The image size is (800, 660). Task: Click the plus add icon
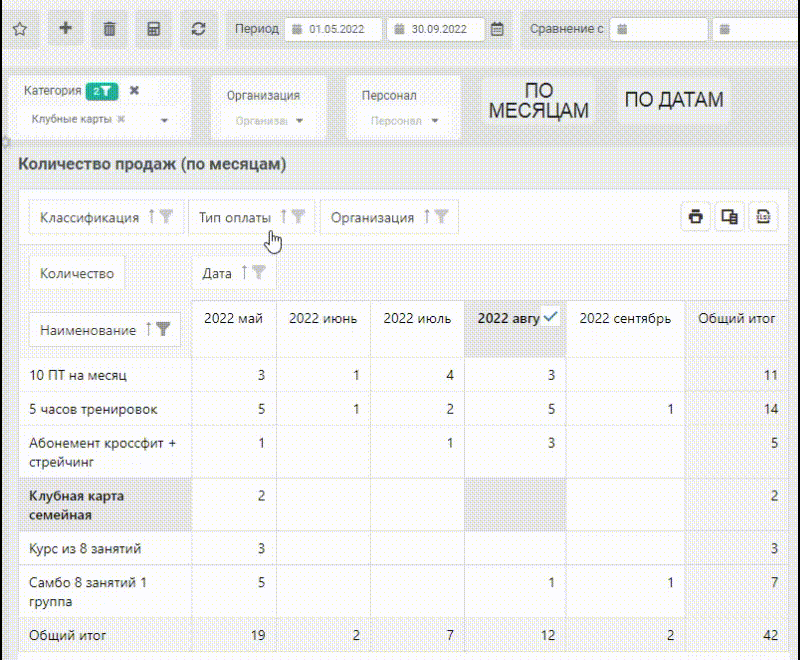point(65,29)
